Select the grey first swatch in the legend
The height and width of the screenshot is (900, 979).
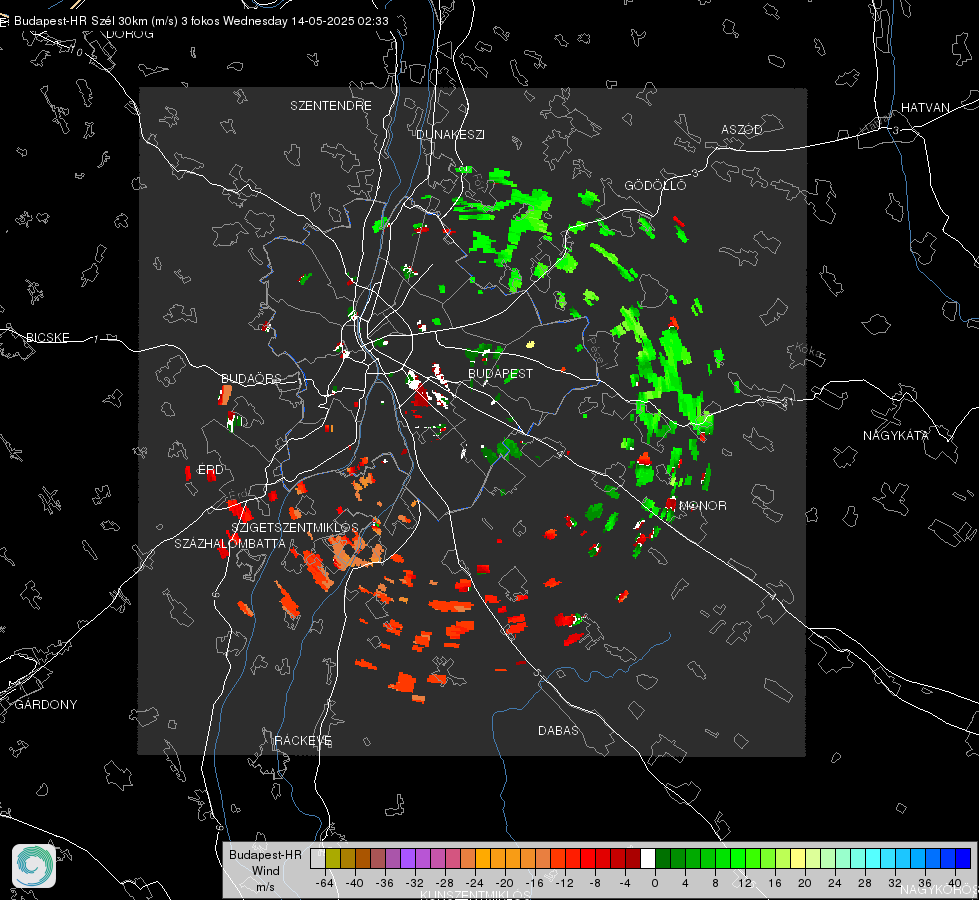[x=318, y=859]
